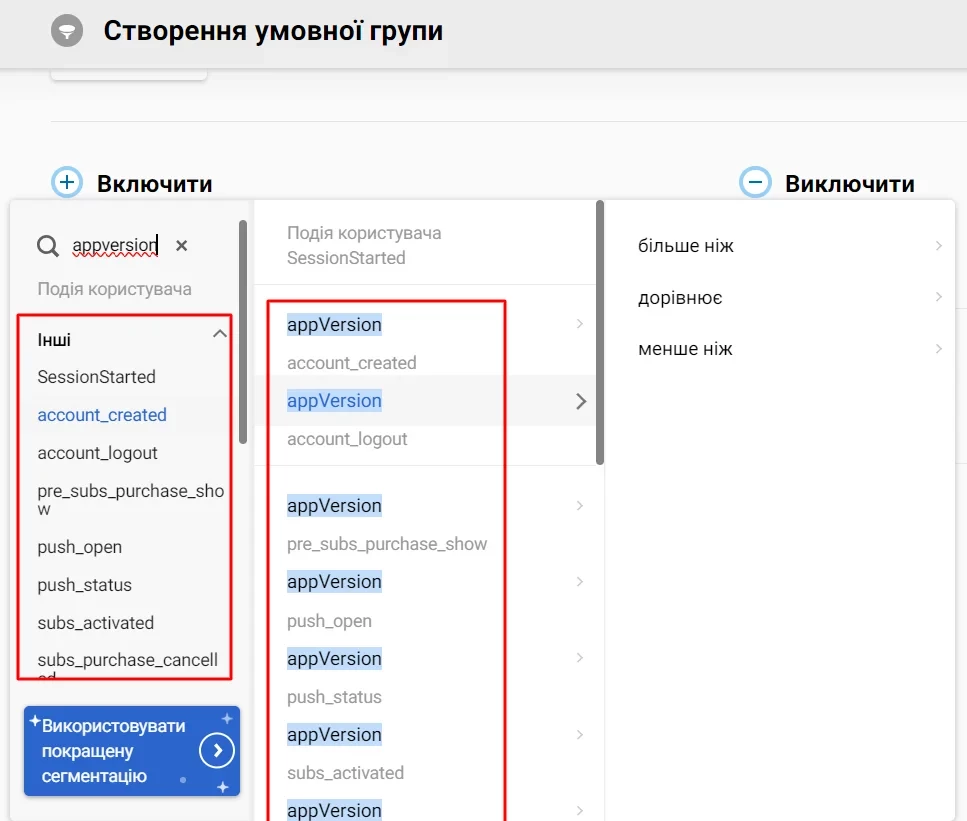Click the Створення умовної групи title
Viewport: 967px width, 821px height.
point(273,31)
